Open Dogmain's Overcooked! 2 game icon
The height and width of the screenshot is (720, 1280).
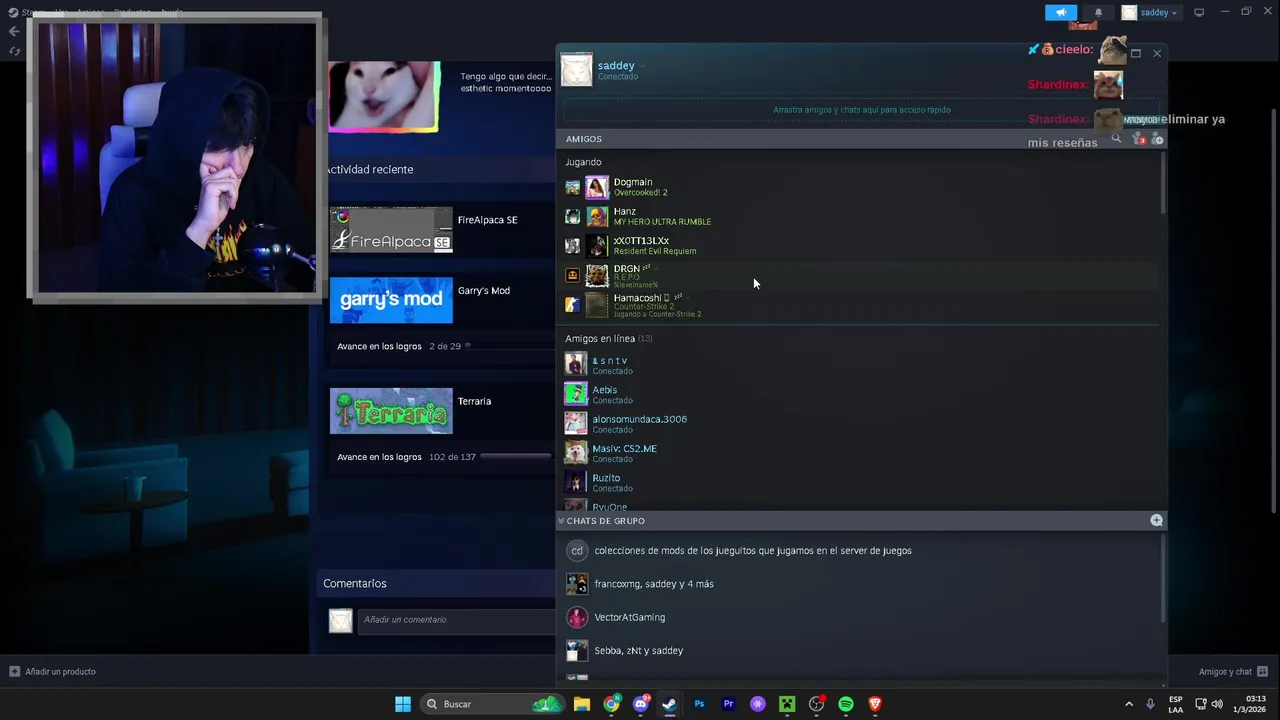(x=572, y=187)
